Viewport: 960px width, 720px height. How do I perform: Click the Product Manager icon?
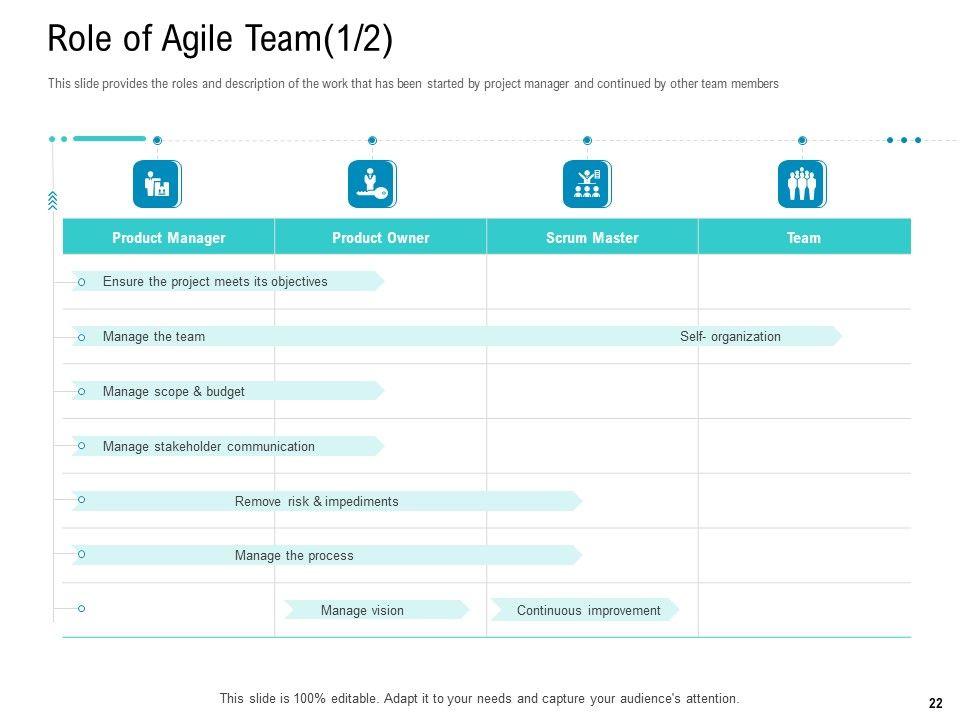point(157,185)
